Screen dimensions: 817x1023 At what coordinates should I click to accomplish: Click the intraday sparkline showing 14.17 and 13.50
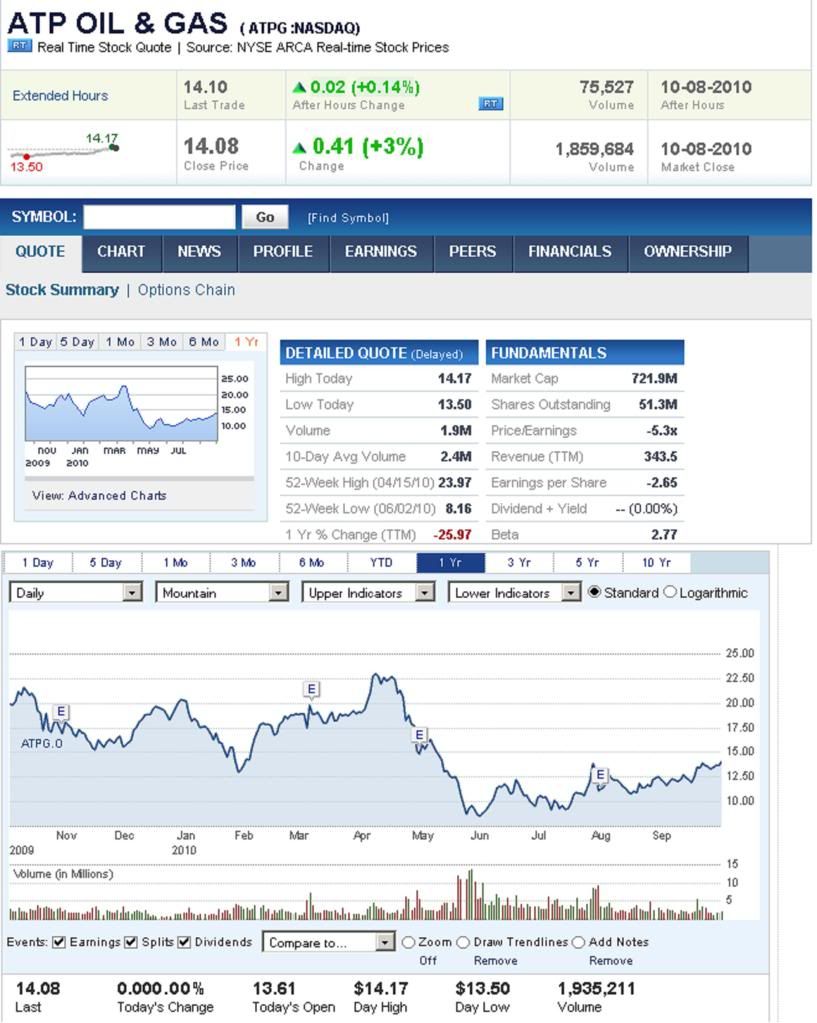point(64,152)
